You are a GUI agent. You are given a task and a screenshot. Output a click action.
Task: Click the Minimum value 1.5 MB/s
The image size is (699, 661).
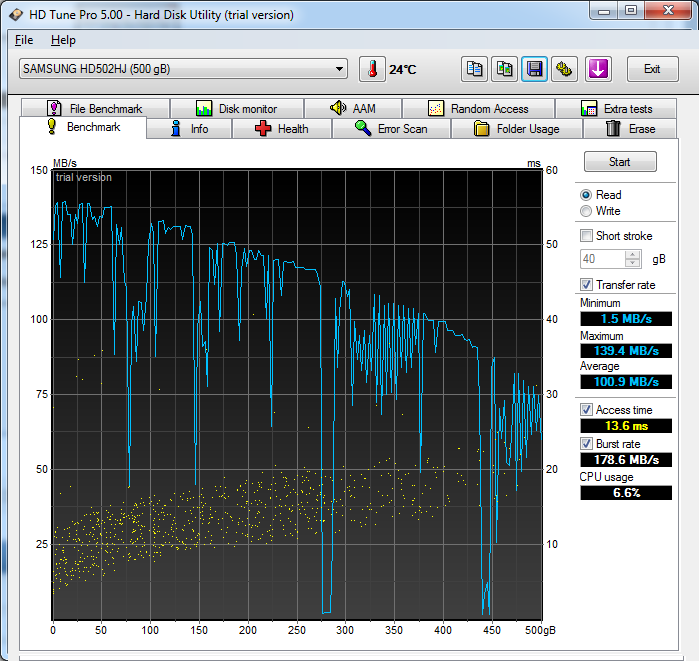click(626, 319)
